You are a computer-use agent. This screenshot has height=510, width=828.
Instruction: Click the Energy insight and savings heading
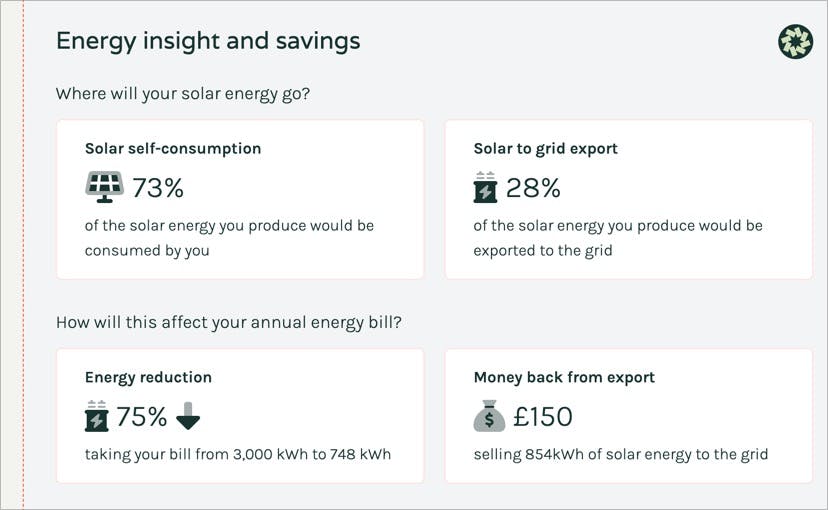208,41
